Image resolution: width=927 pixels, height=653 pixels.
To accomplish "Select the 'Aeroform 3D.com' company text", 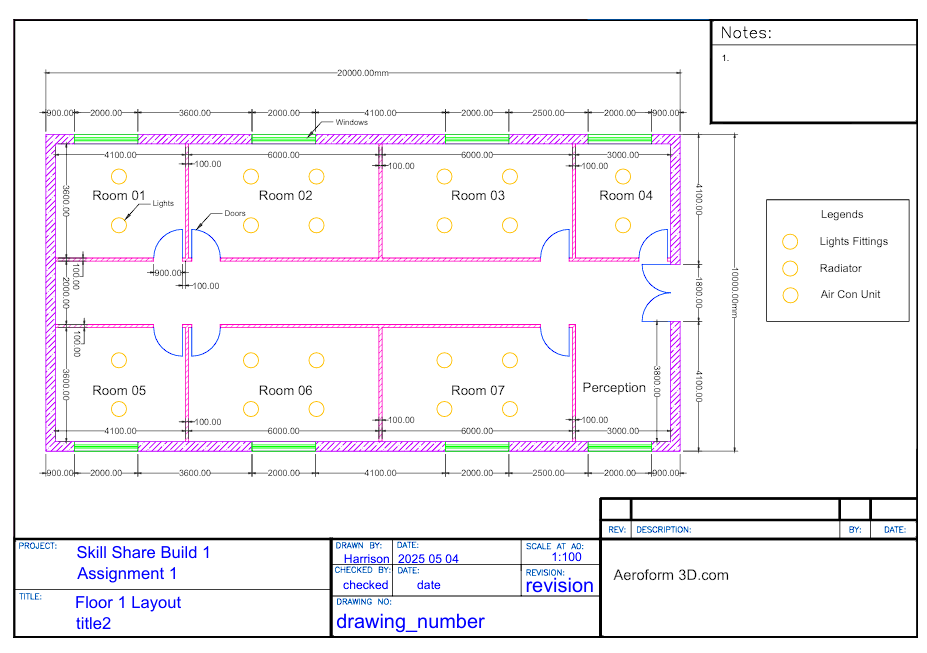I will tap(670, 576).
